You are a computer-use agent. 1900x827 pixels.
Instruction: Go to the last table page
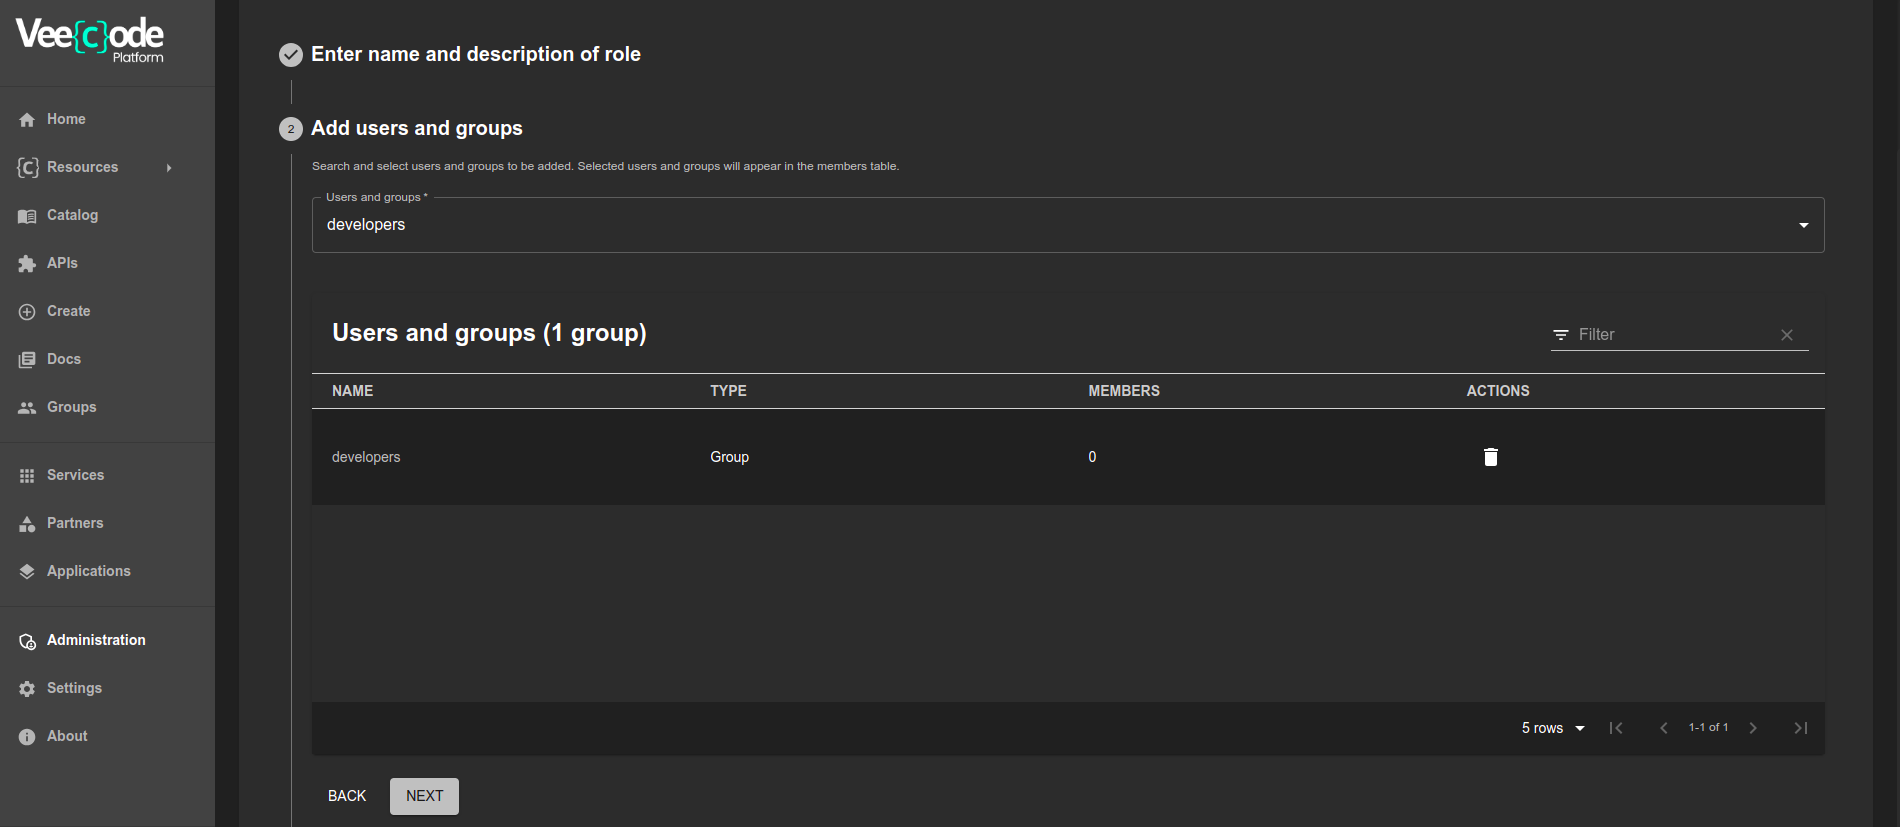pyautogui.click(x=1800, y=728)
